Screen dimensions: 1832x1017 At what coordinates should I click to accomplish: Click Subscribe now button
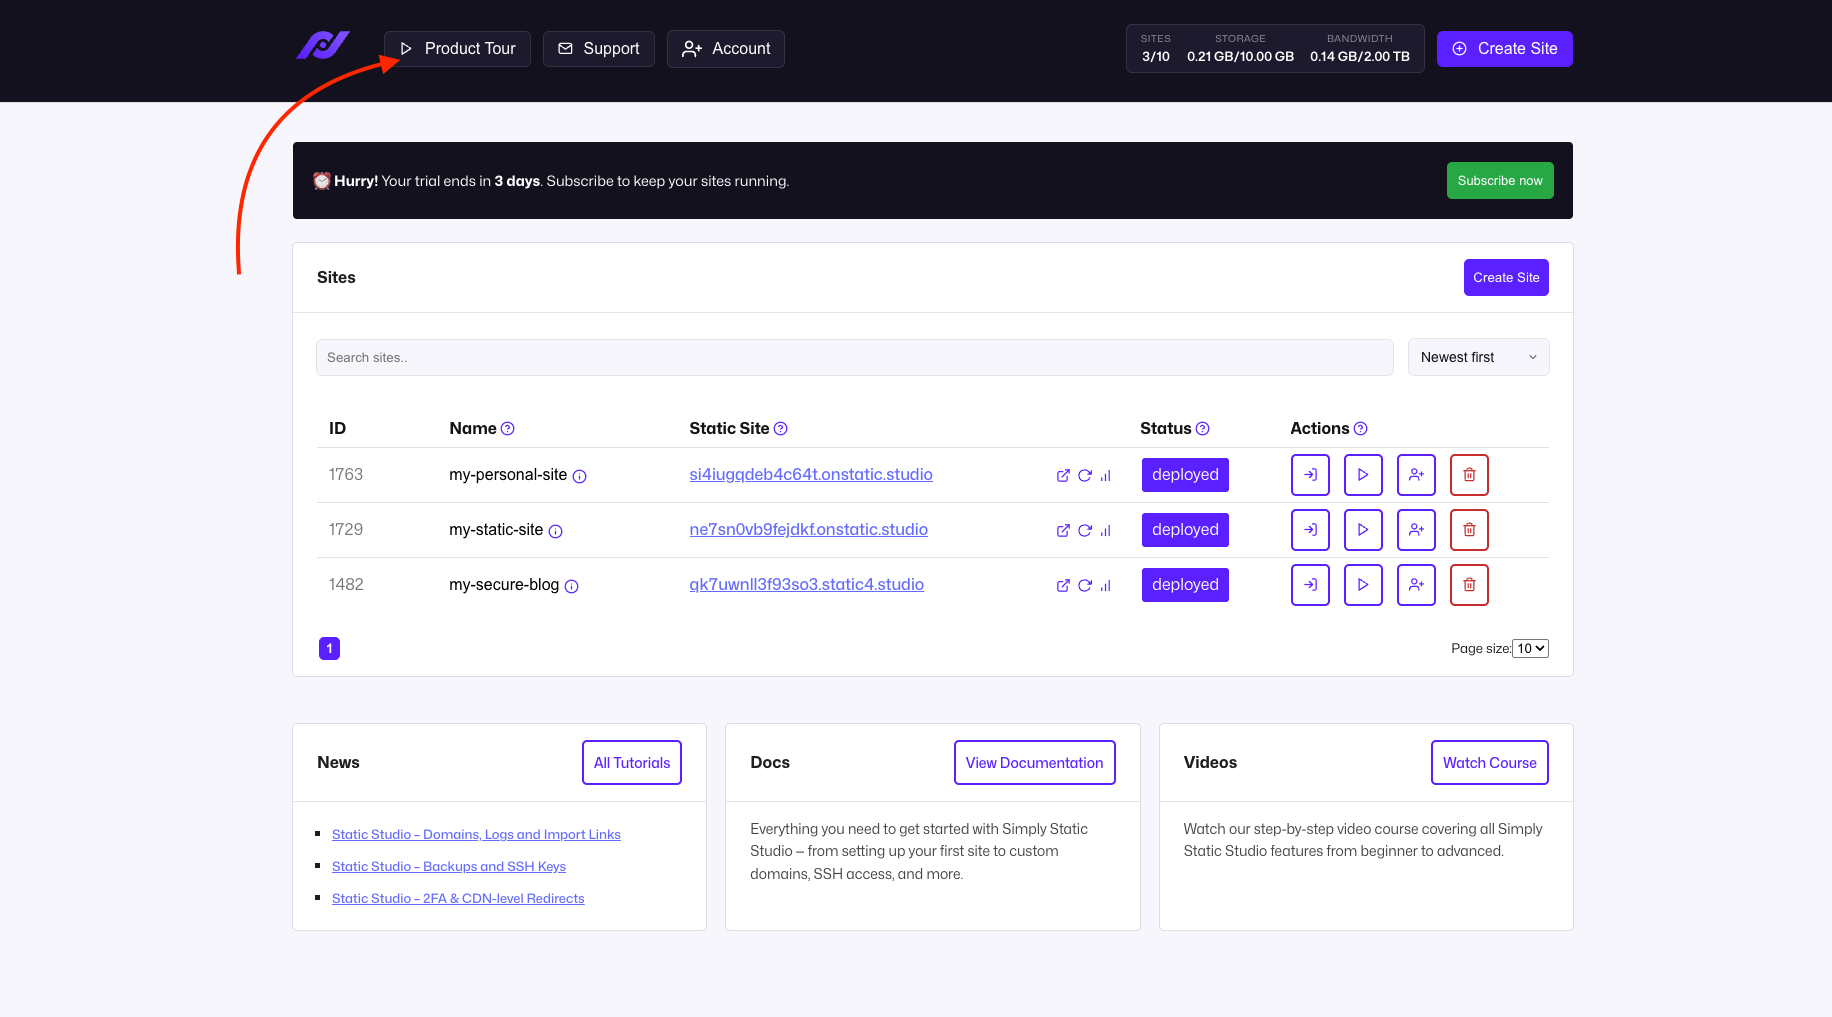(x=1500, y=181)
